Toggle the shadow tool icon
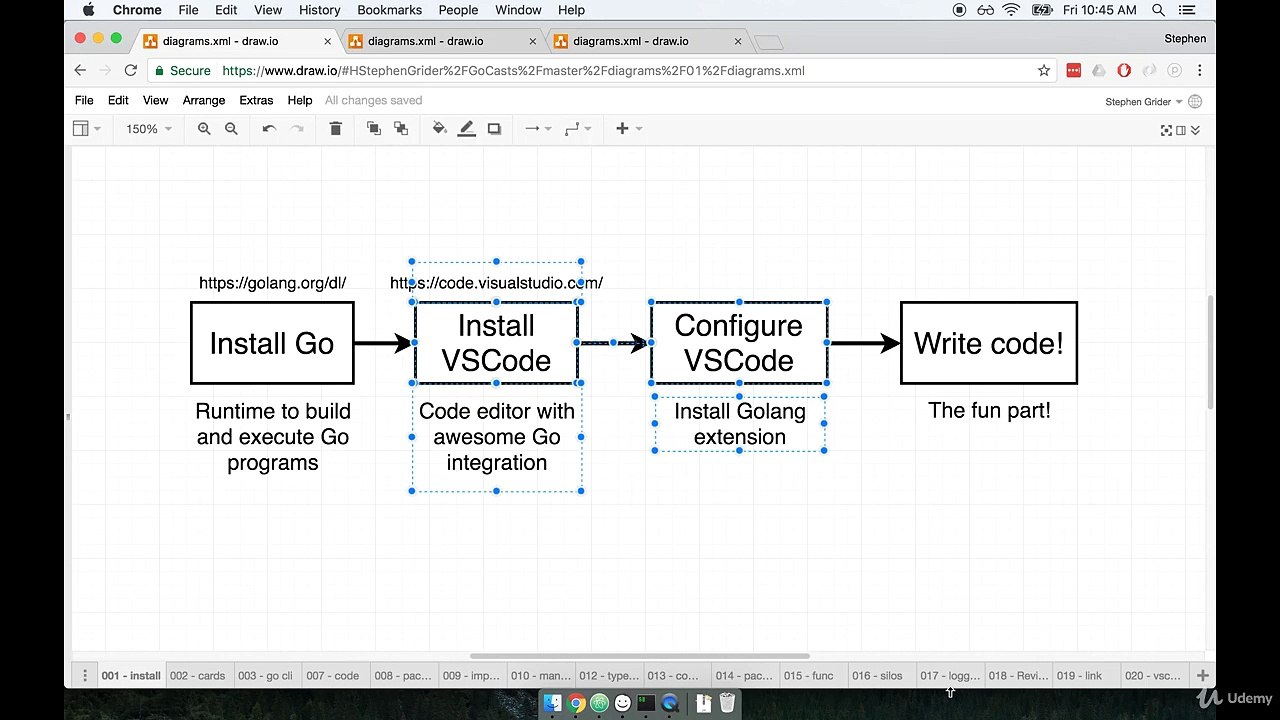This screenshot has width=1280, height=720. 494,129
